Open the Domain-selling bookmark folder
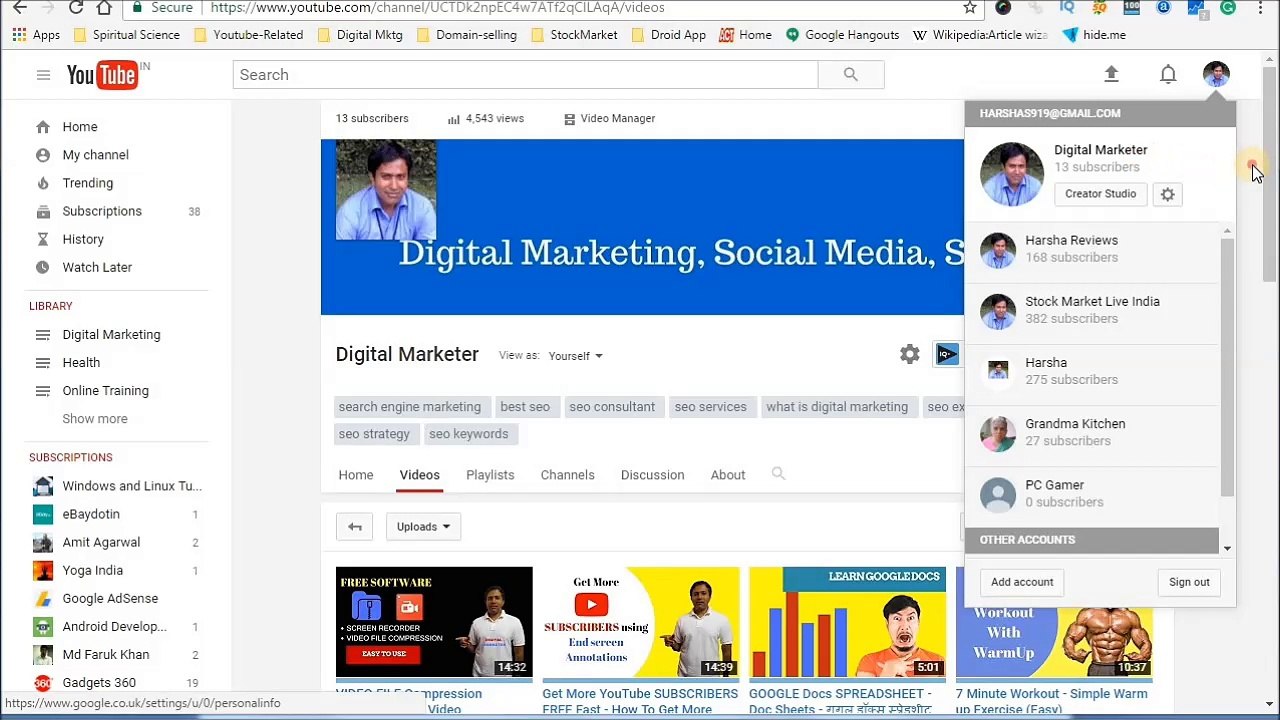Viewport: 1280px width, 720px height. [466, 35]
